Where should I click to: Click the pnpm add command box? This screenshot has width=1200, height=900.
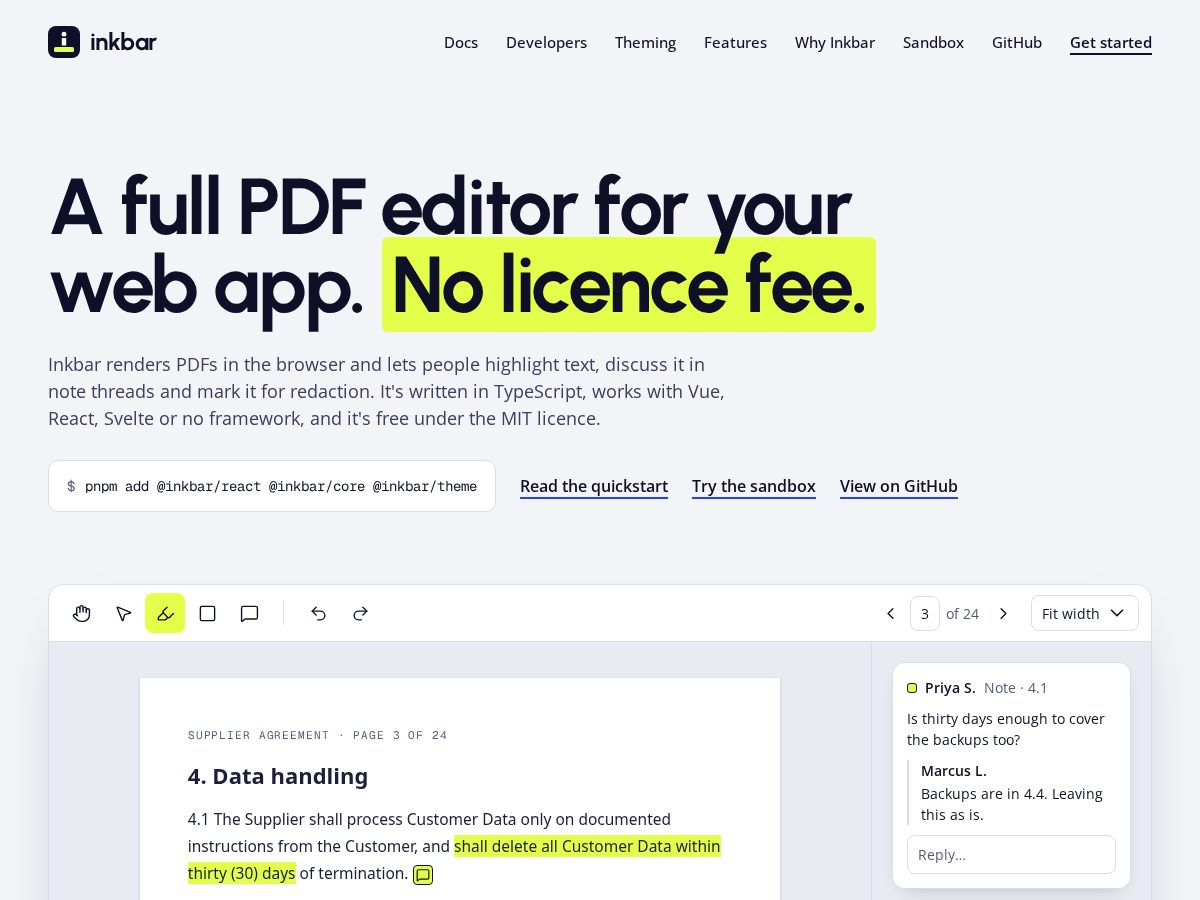(x=272, y=486)
